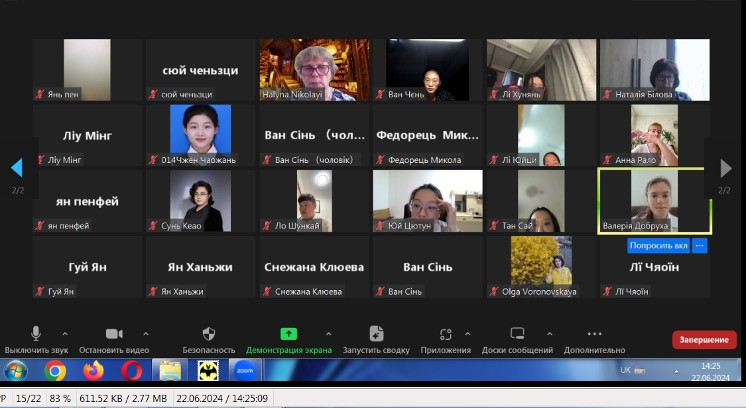
Task: Click UK keyboard language indicator in tray
Action: (x=625, y=369)
